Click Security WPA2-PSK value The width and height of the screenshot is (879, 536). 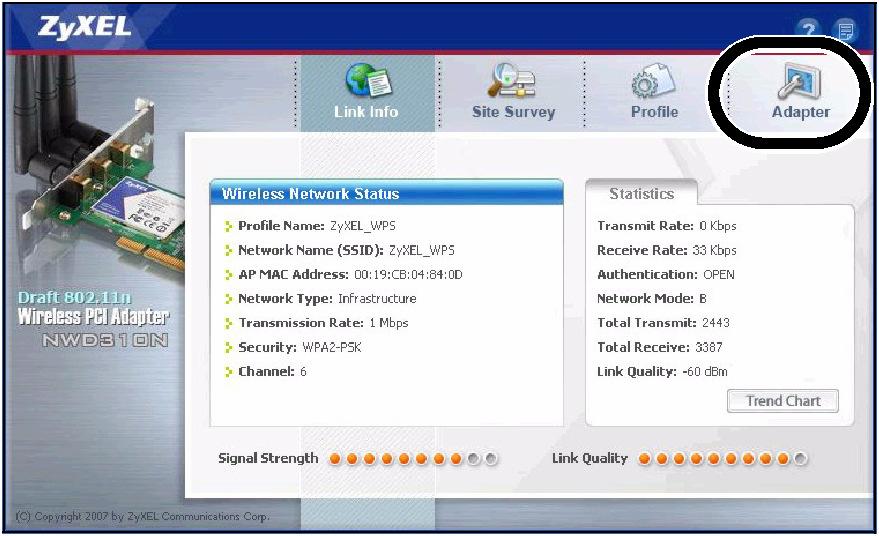point(332,348)
